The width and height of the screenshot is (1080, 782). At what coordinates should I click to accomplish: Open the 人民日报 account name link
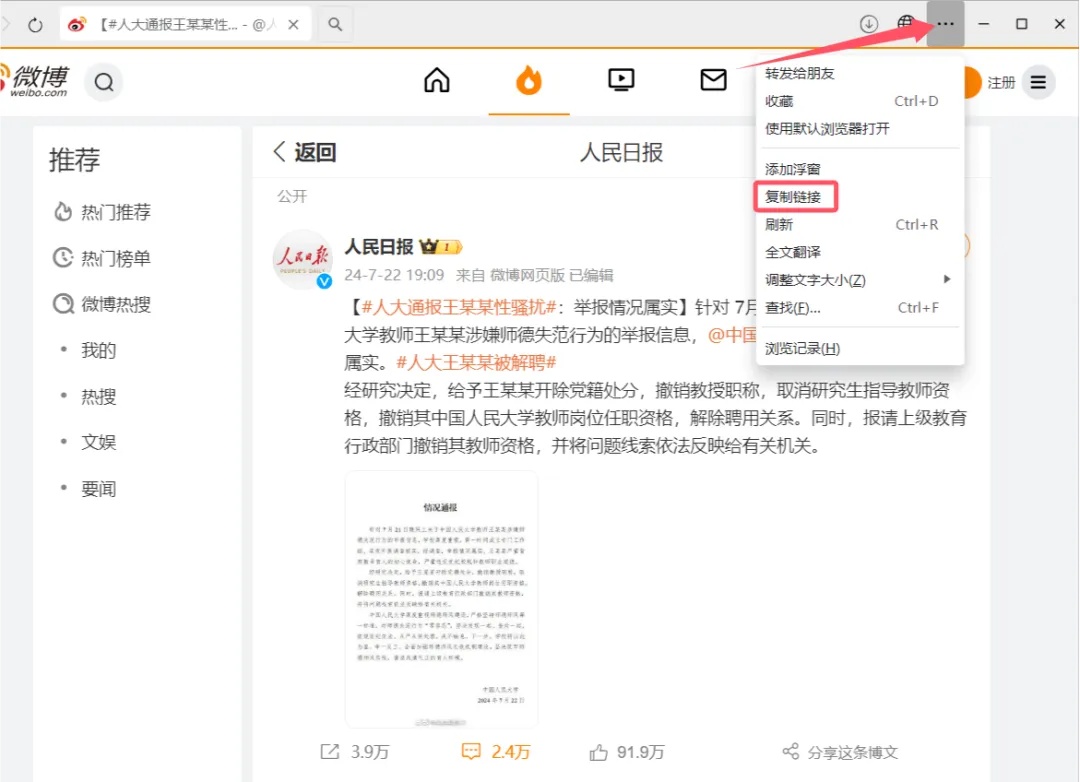click(x=378, y=247)
